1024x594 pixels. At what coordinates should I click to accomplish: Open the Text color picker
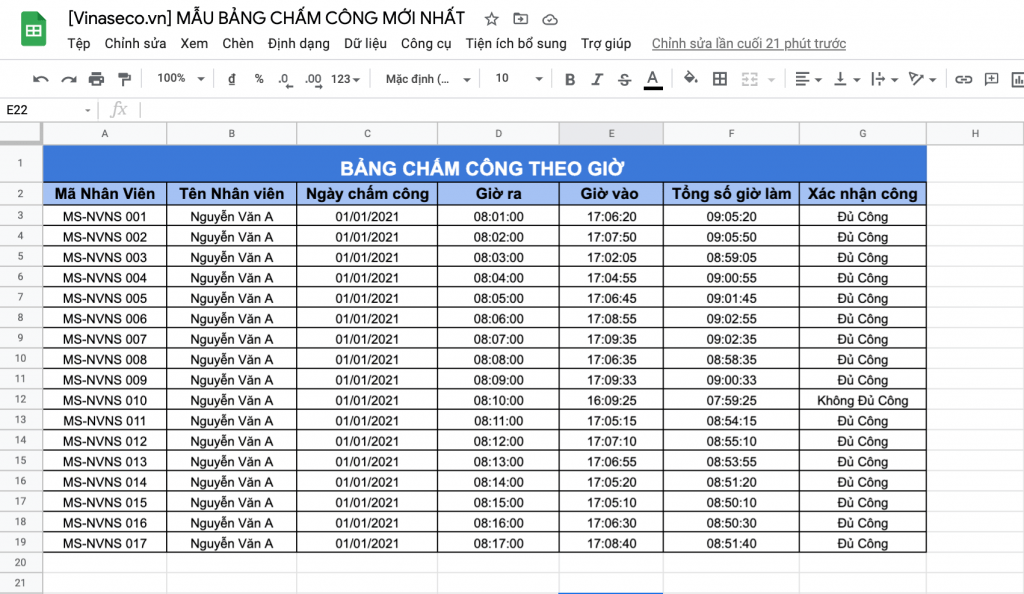(x=651, y=77)
